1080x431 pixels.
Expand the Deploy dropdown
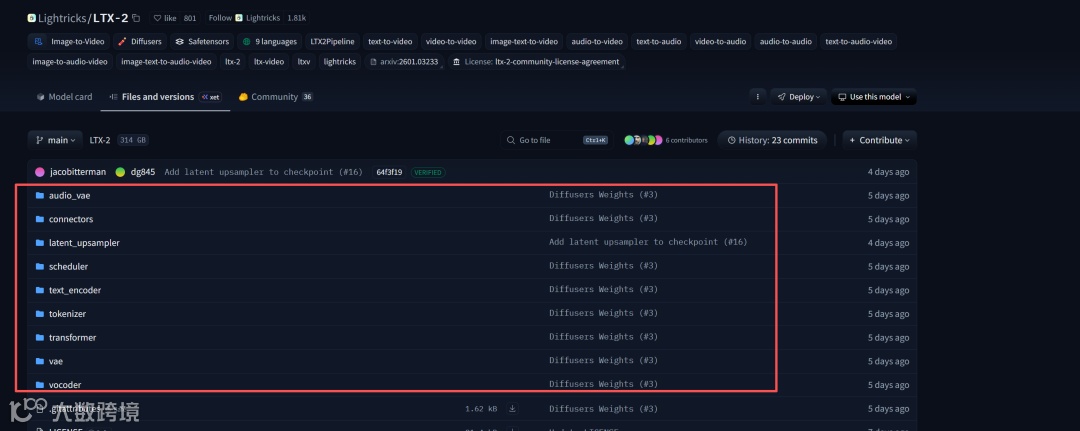[x=798, y=97]
